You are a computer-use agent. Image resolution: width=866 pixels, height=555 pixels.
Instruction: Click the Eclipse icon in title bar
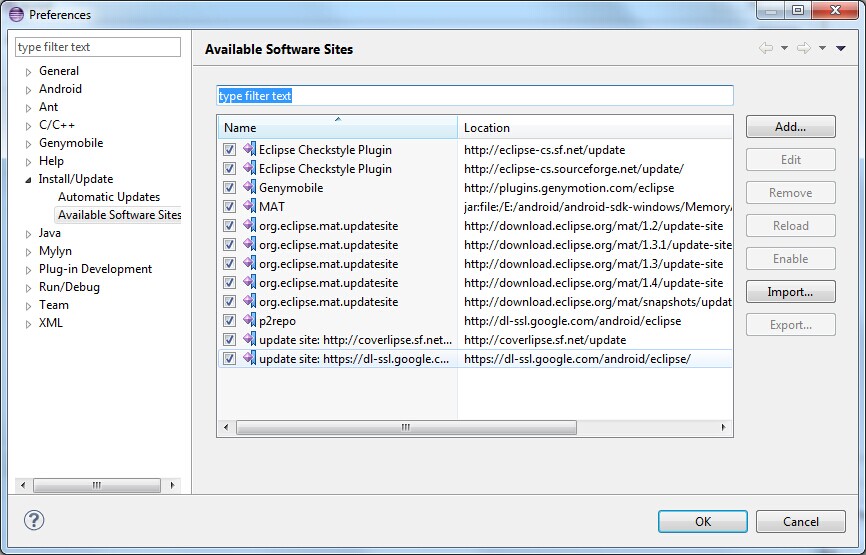coord(16,15)
